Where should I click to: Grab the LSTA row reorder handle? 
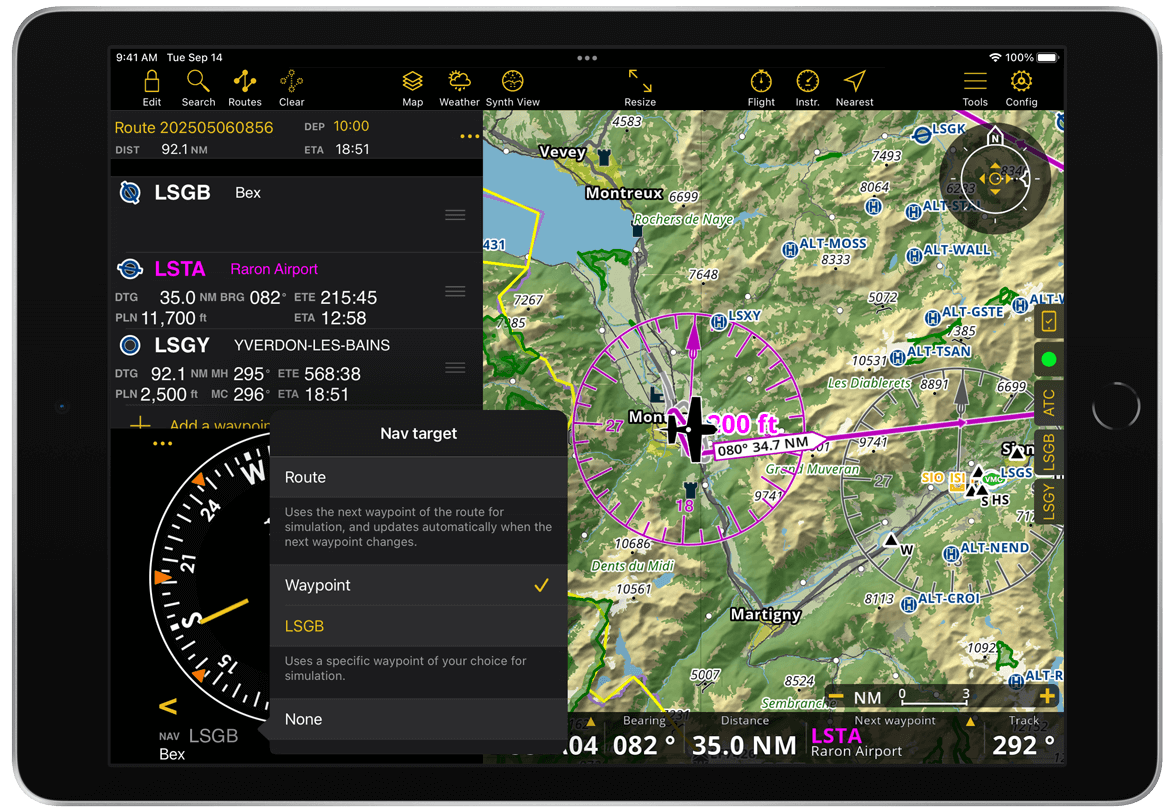455,291
